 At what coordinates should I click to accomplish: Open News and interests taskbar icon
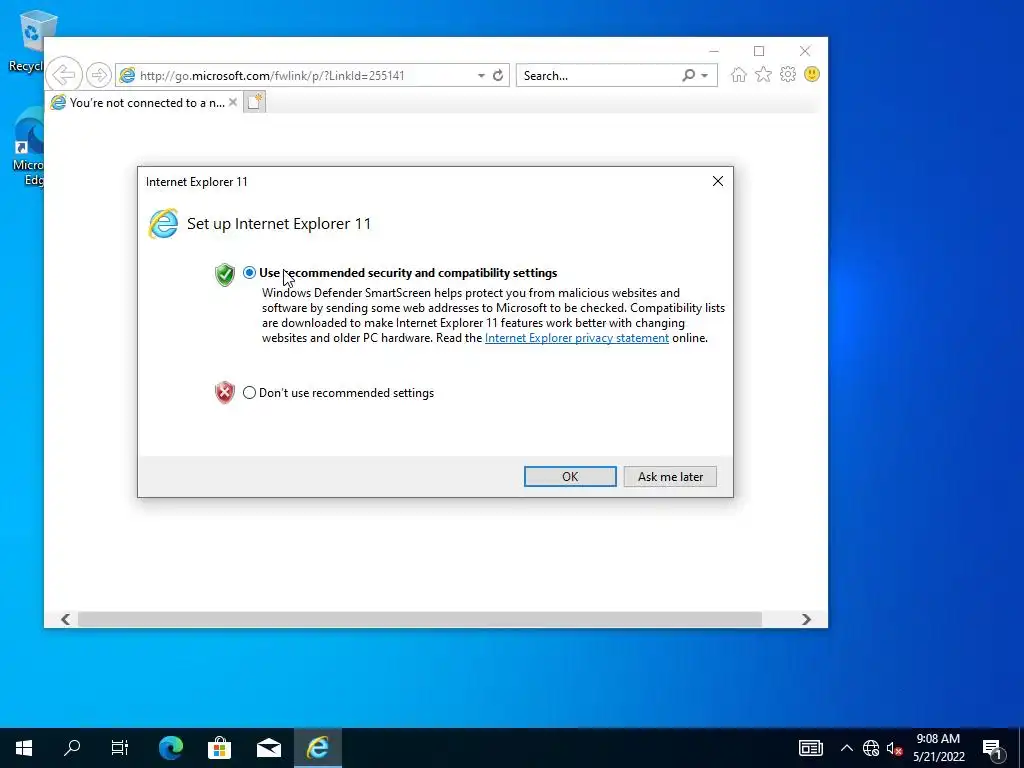[810, 748]
